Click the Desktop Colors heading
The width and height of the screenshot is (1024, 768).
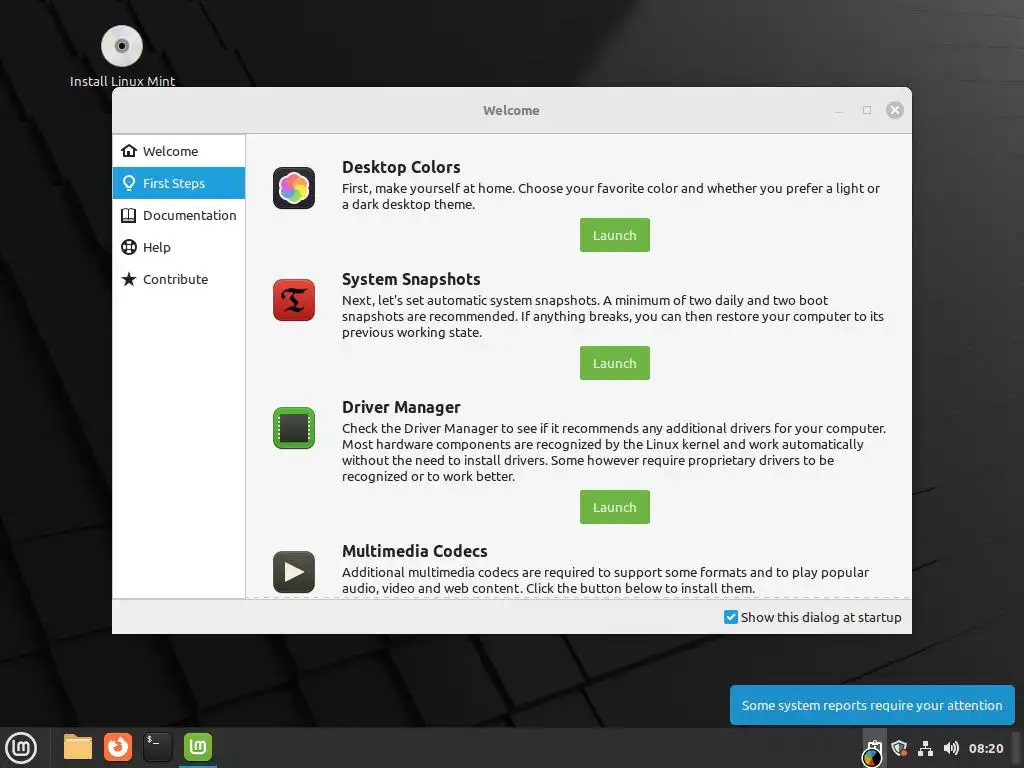(x=401, y=167)
